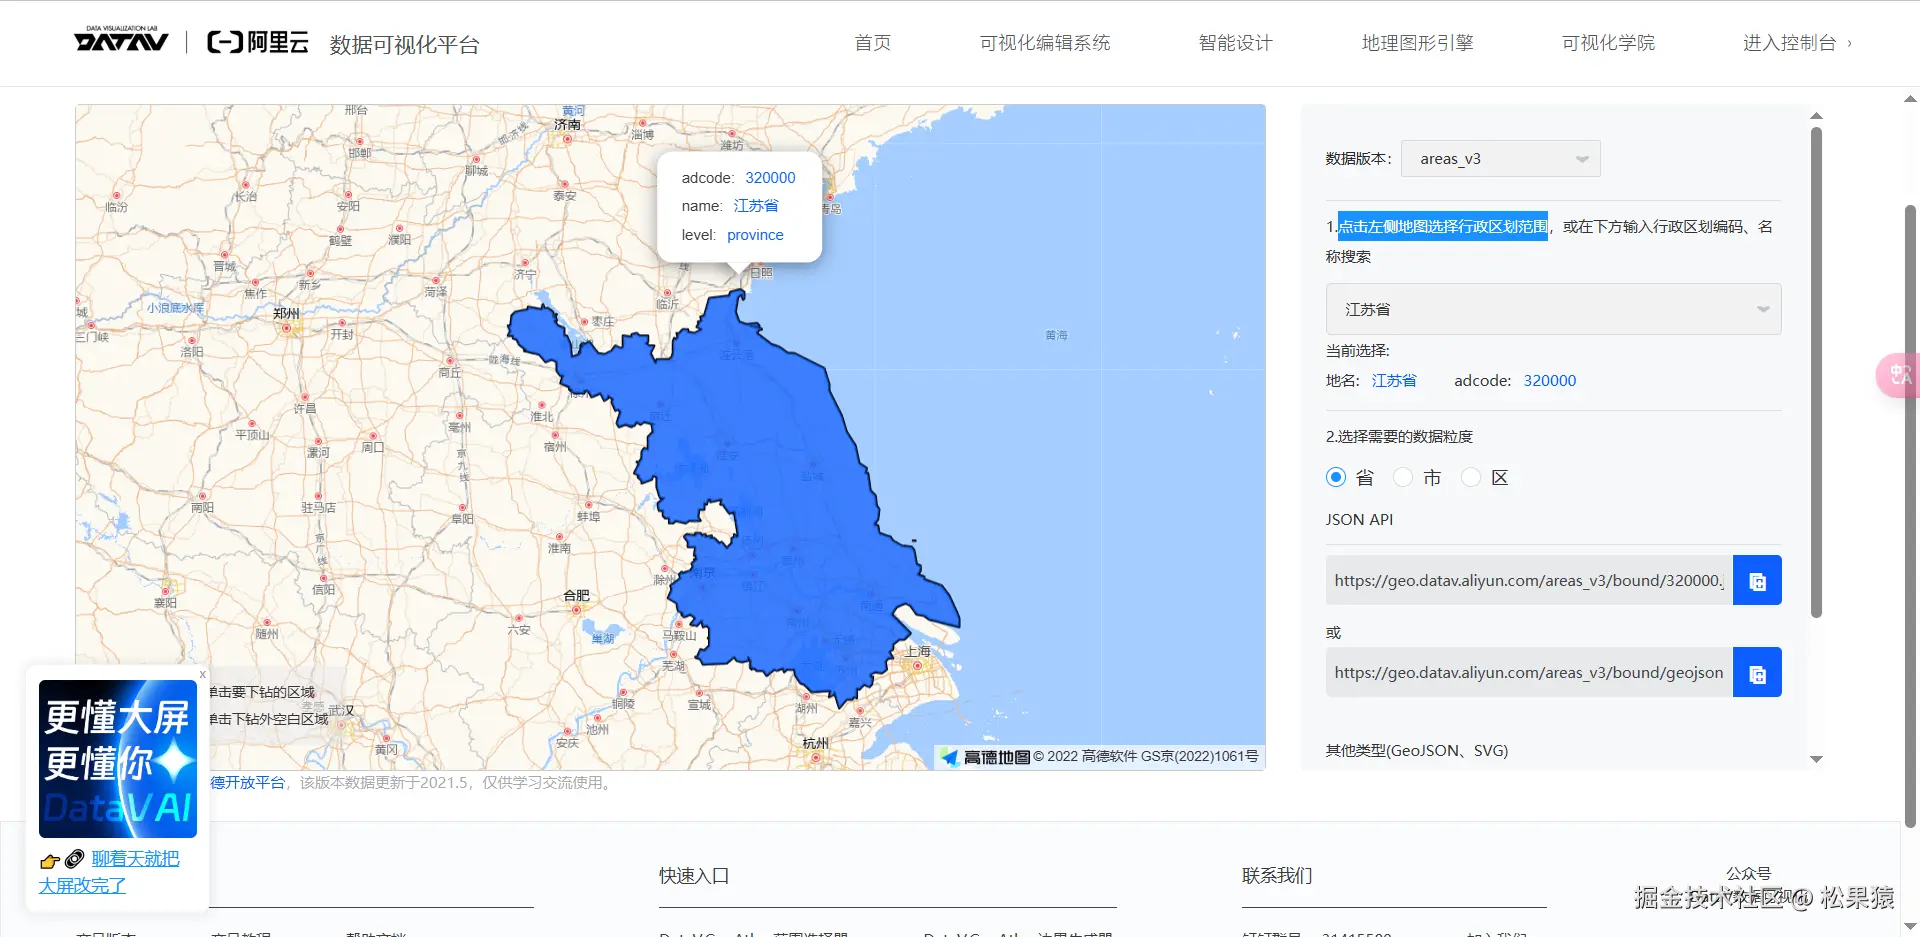
Task: Click 进入控制台 in the header
Action: click(1797, 43)
